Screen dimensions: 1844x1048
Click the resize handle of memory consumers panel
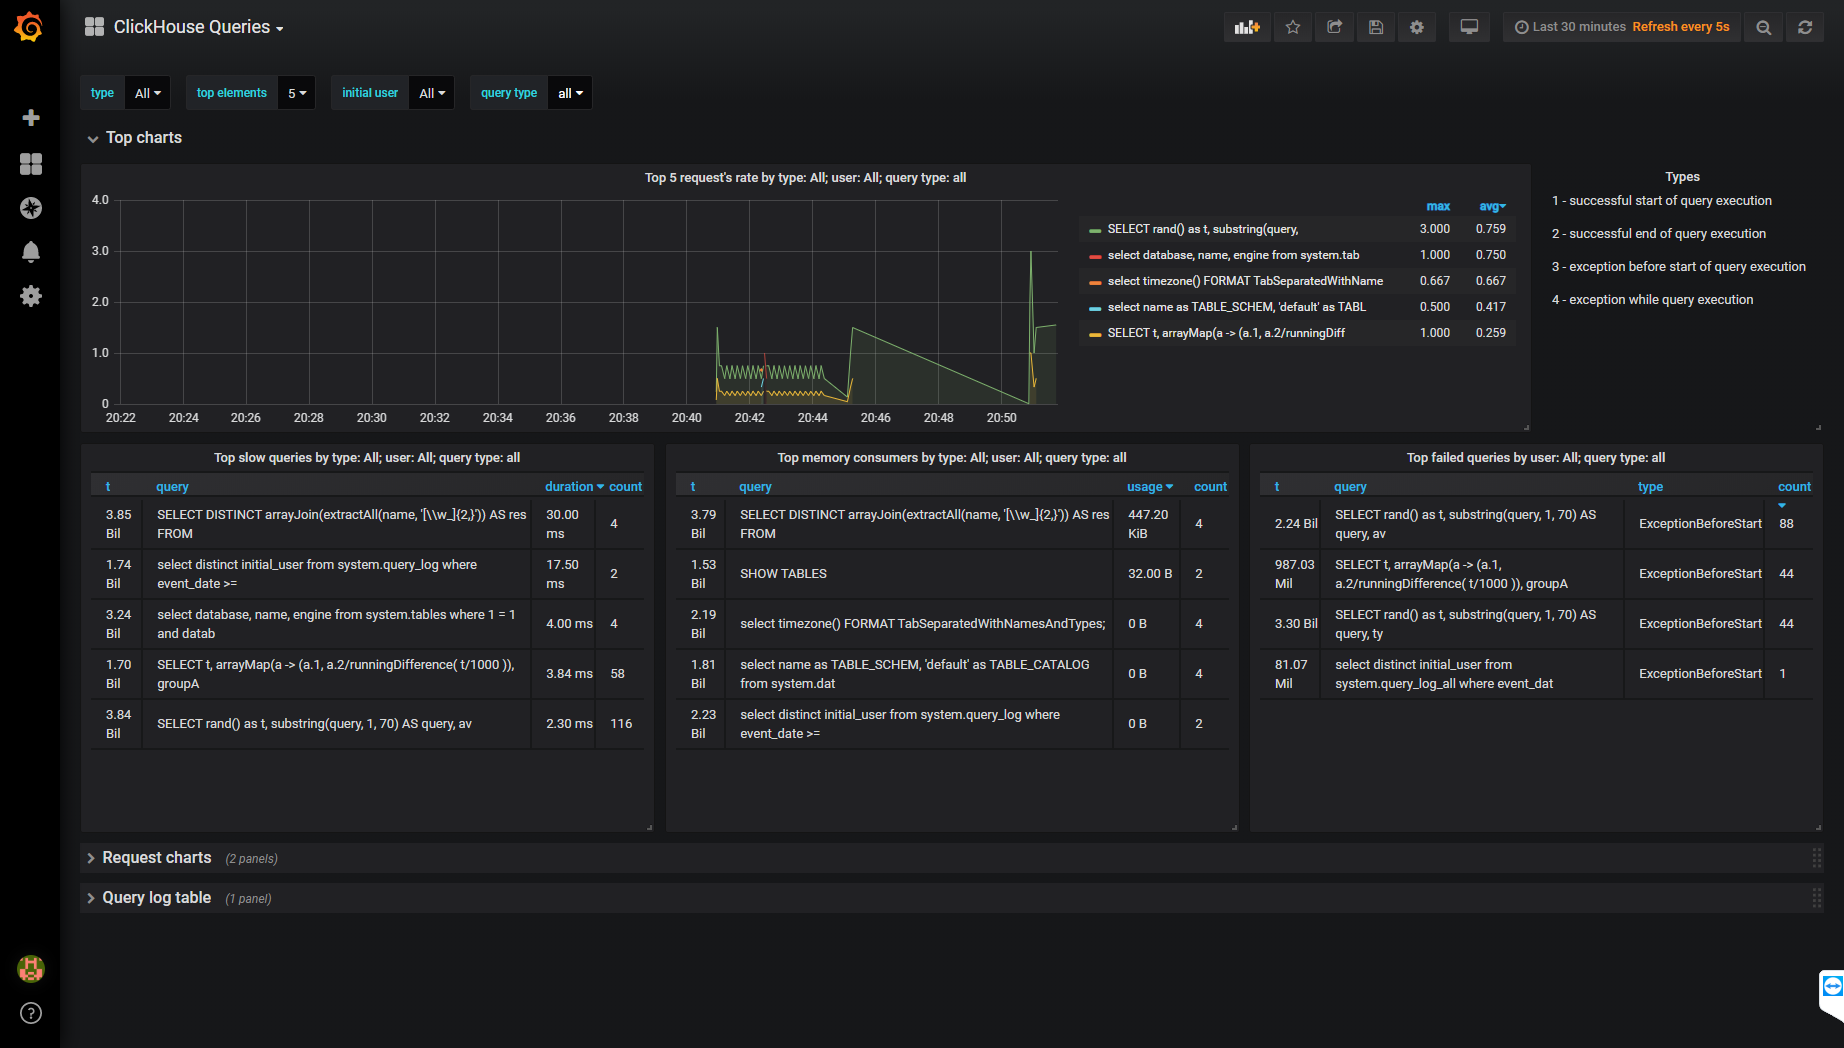(1234, 827)
